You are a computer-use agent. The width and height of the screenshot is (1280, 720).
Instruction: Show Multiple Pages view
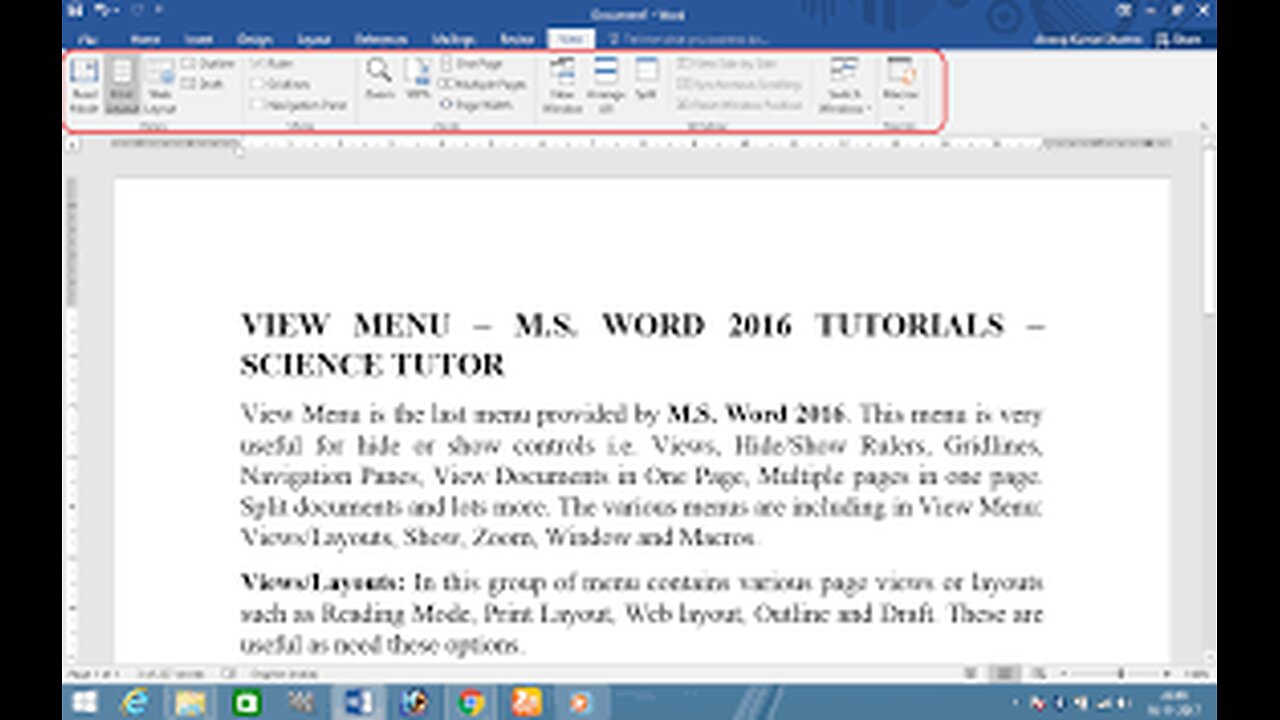click(x=483, y=84)
